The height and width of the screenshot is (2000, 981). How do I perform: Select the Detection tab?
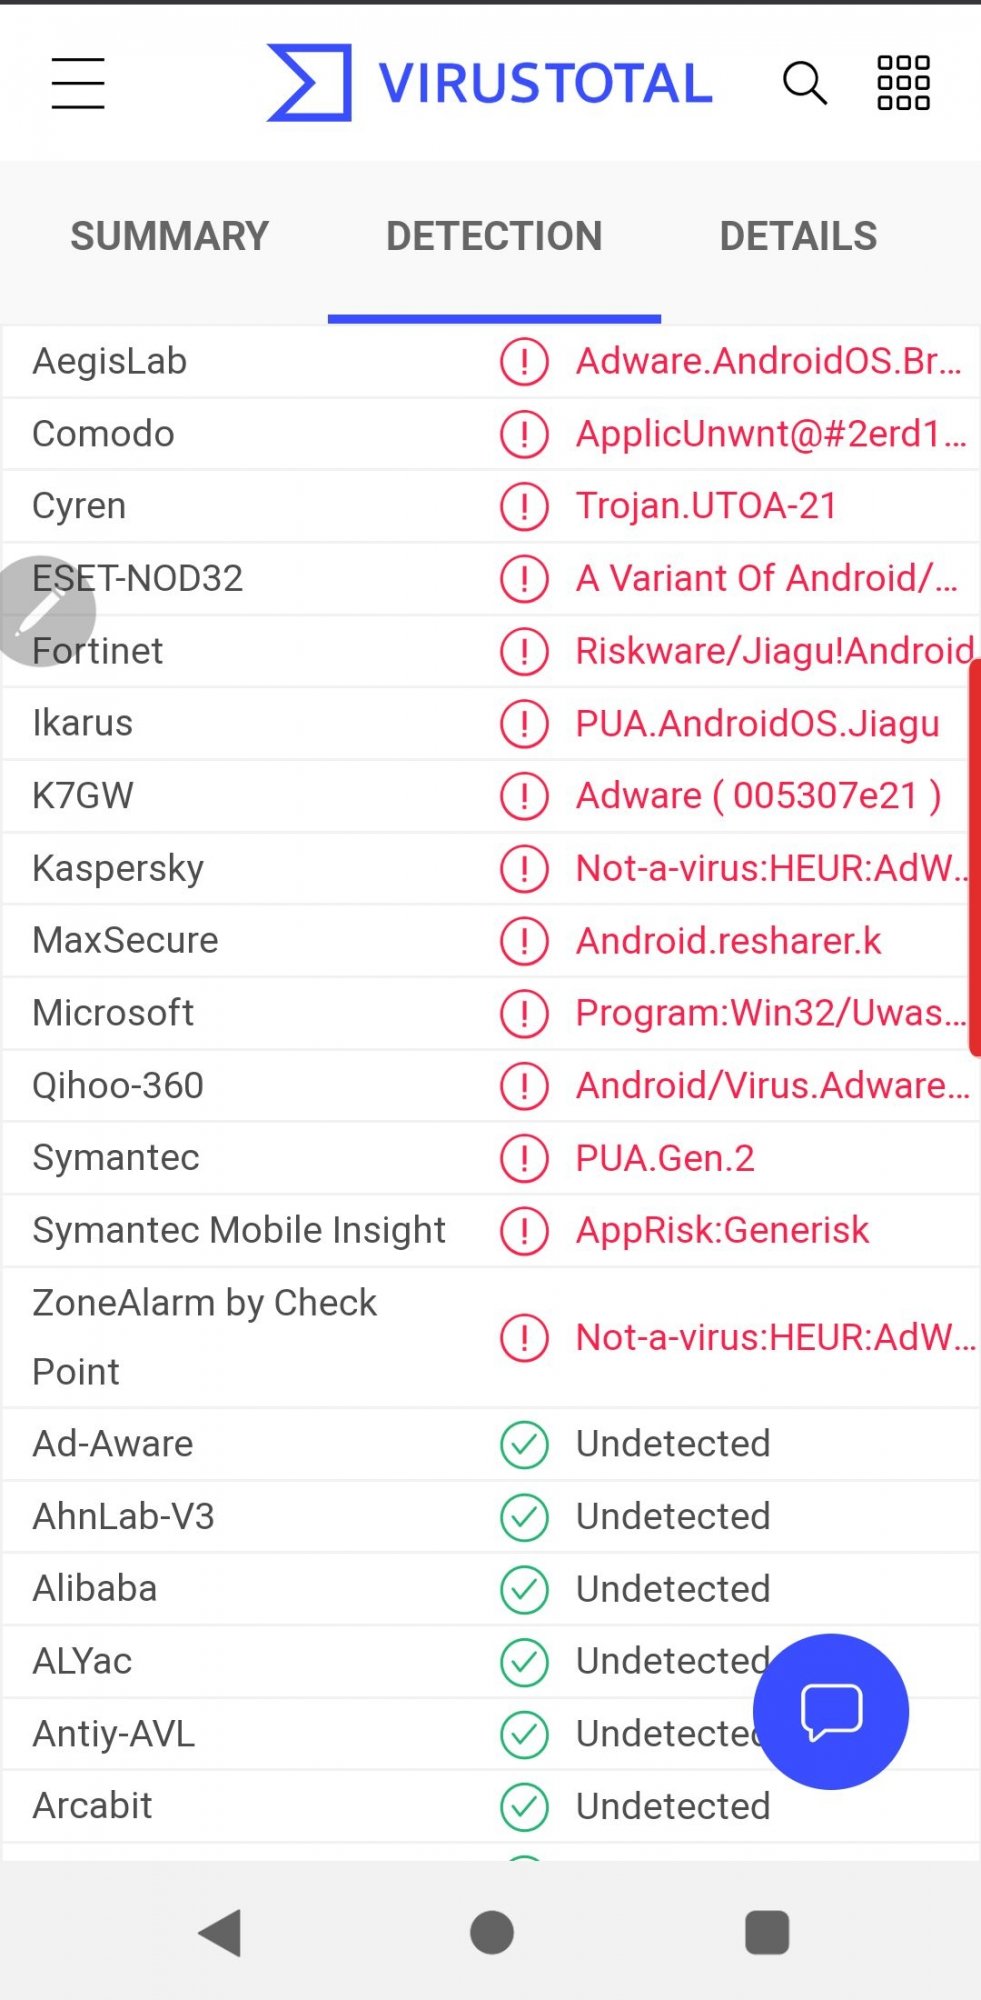click(494, 237)
